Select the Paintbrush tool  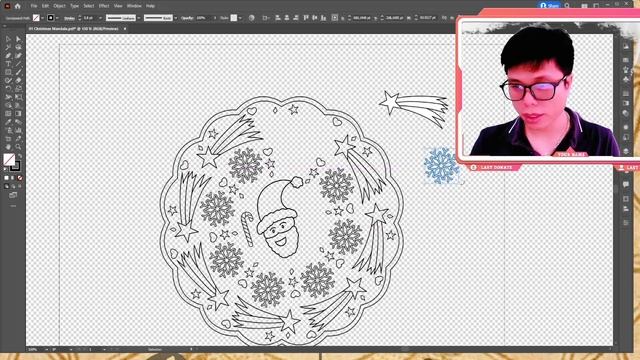(18, 72)
